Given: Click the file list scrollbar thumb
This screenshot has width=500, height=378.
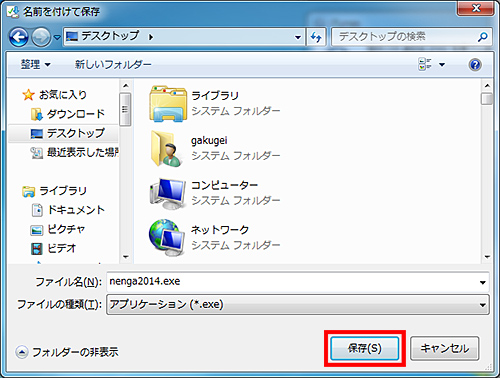Looking at the screenshot, I should [487, 99].
